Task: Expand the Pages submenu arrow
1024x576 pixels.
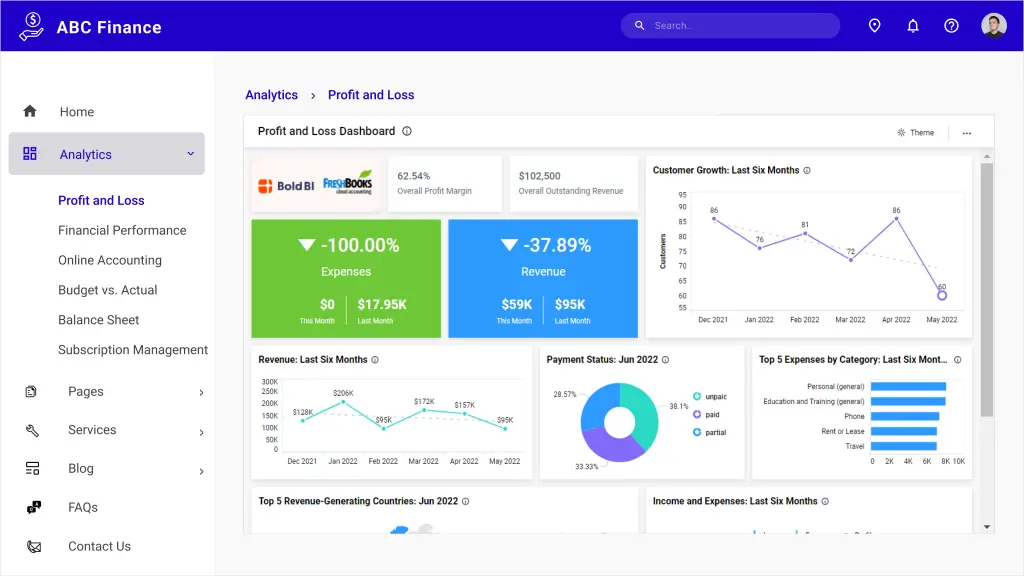Action: (201, 393)
